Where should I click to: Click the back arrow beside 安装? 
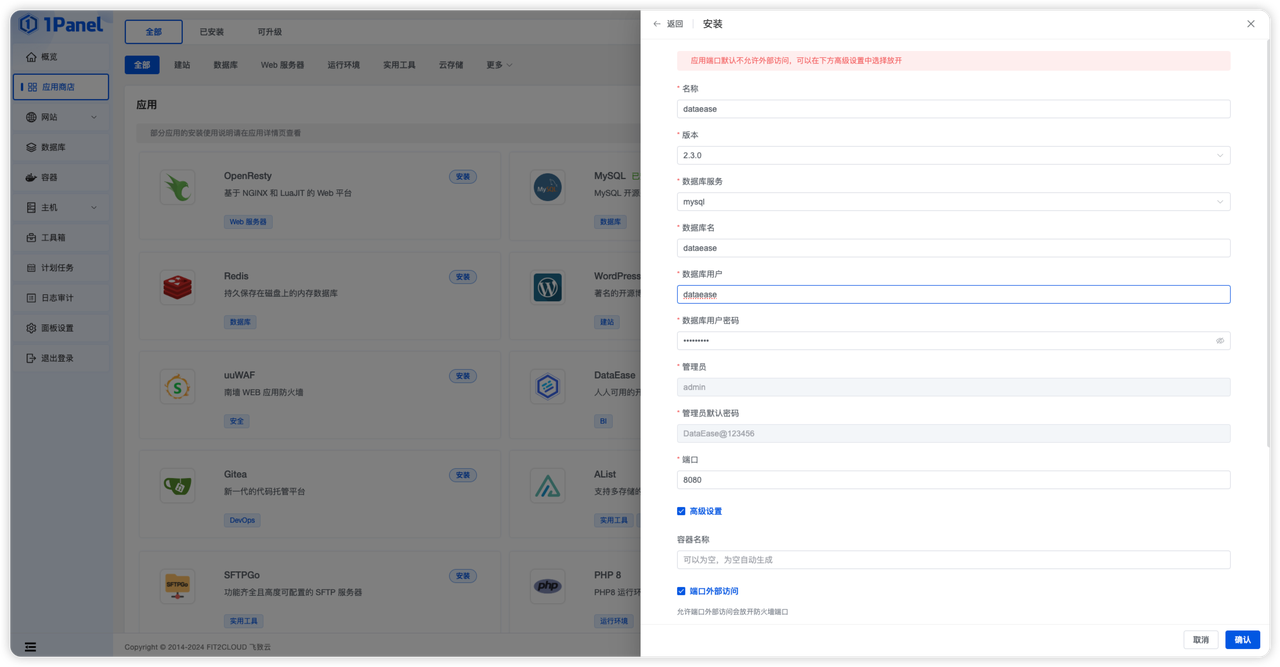(656, 23)
